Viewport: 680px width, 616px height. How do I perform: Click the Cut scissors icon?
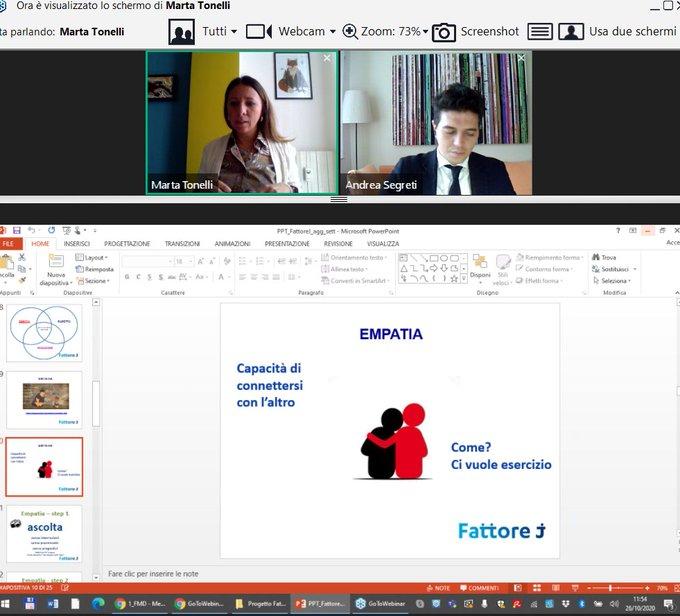click(21, 258)
